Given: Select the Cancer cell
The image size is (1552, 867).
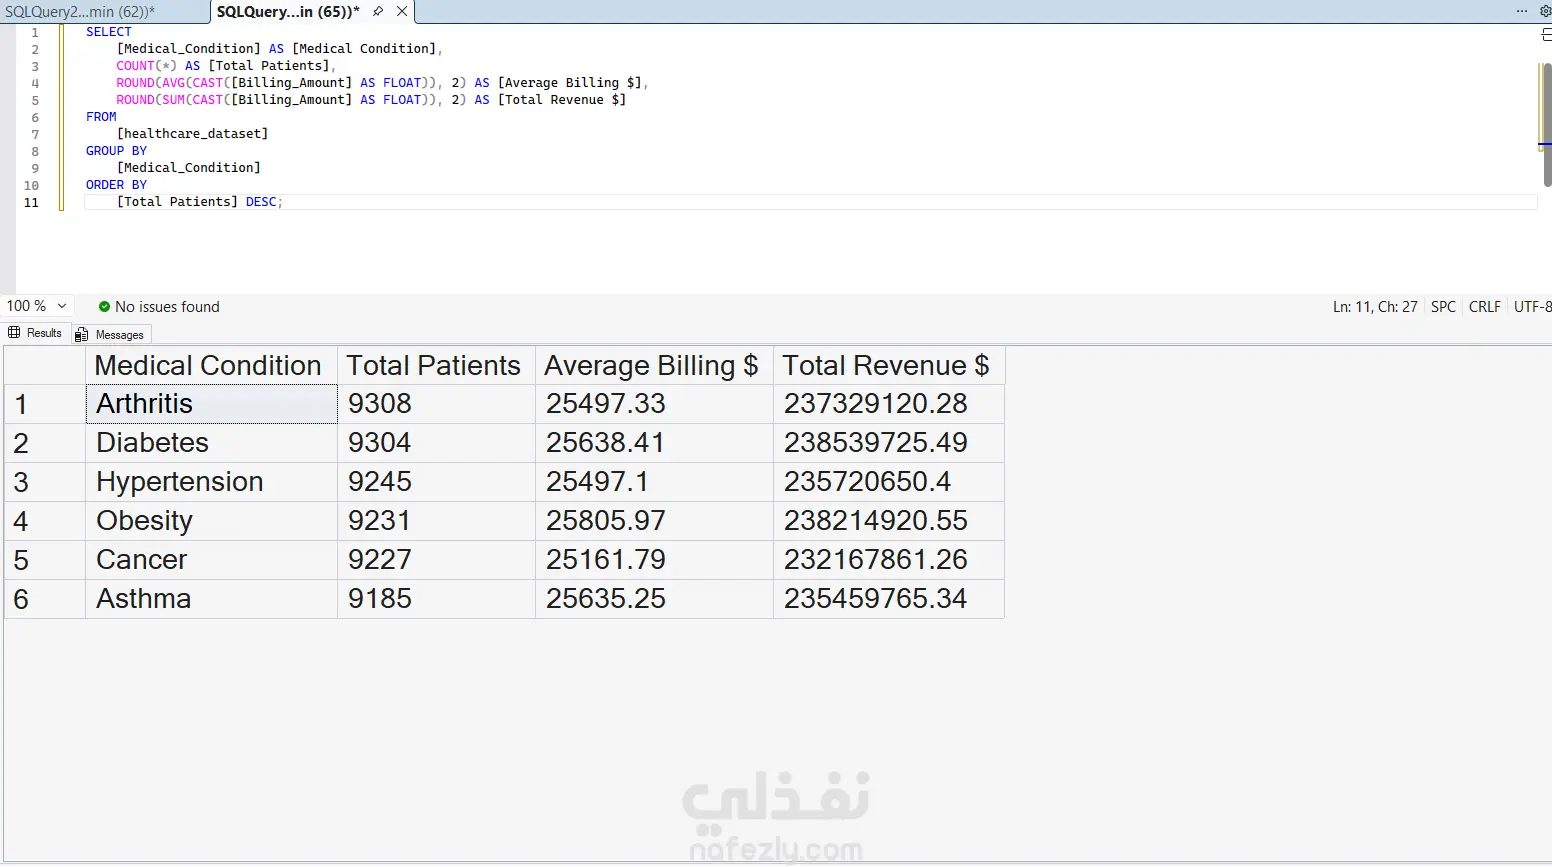Looking at the screenshot, I should click(211, 560).
